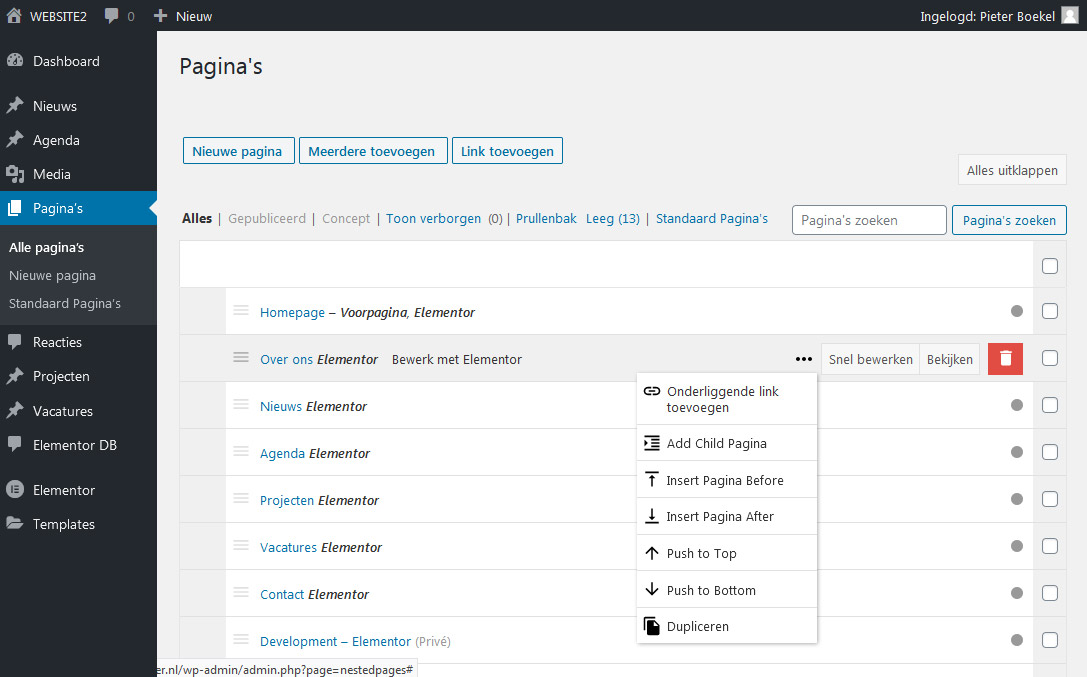
Task: Open the Nieuw dropdown in the admin bar
Action: pos(183,16)
